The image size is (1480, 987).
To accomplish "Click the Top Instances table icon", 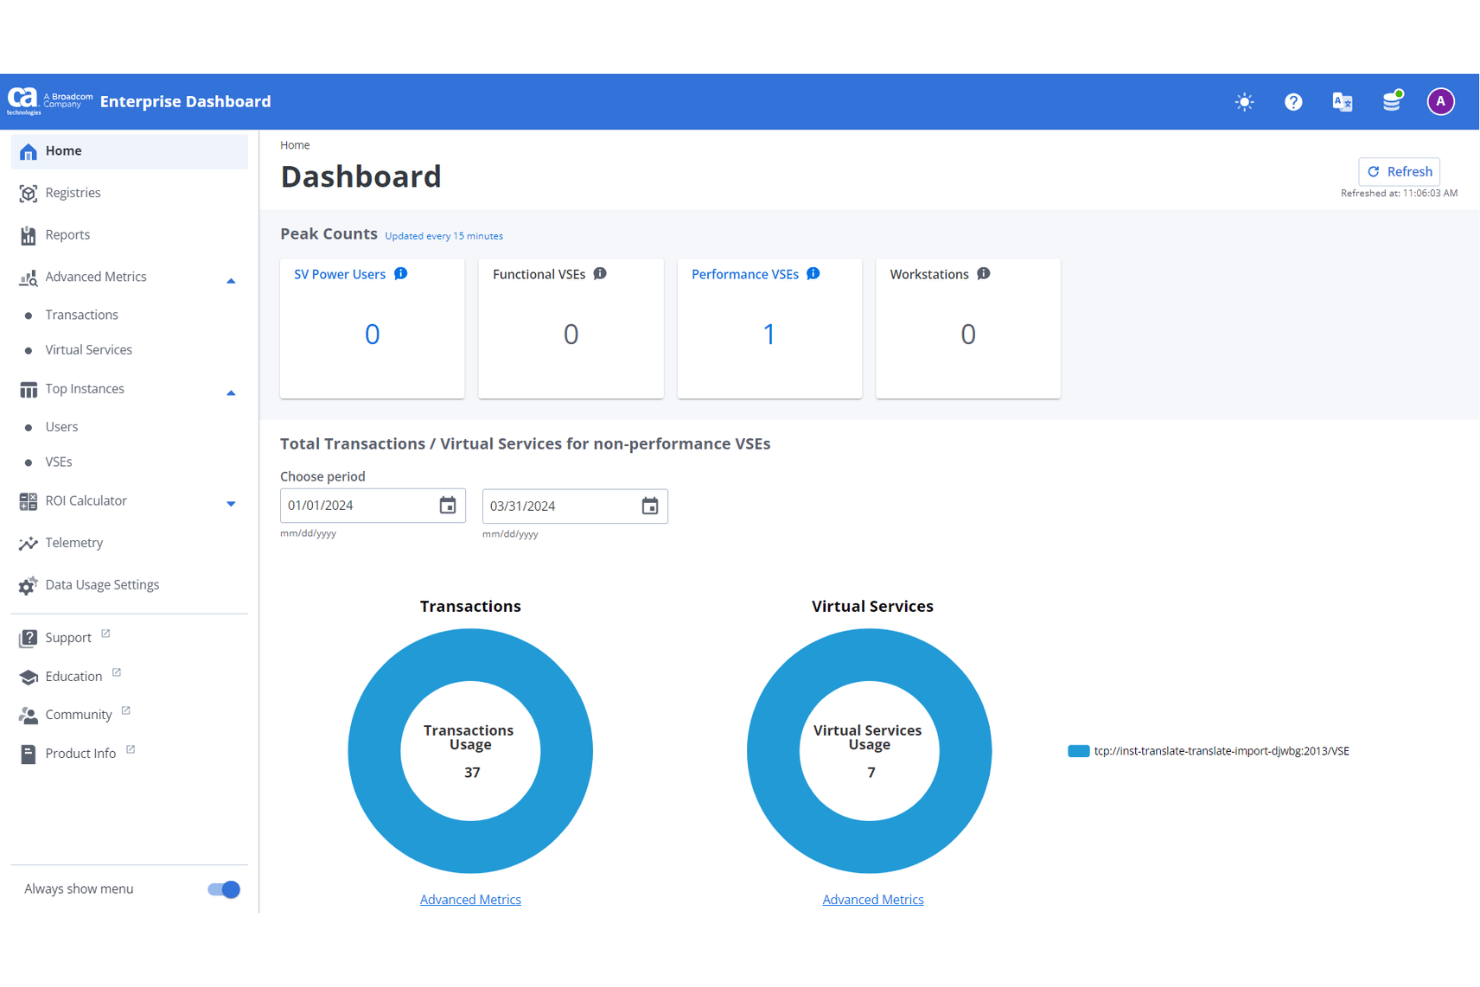I will click(28, 389).
